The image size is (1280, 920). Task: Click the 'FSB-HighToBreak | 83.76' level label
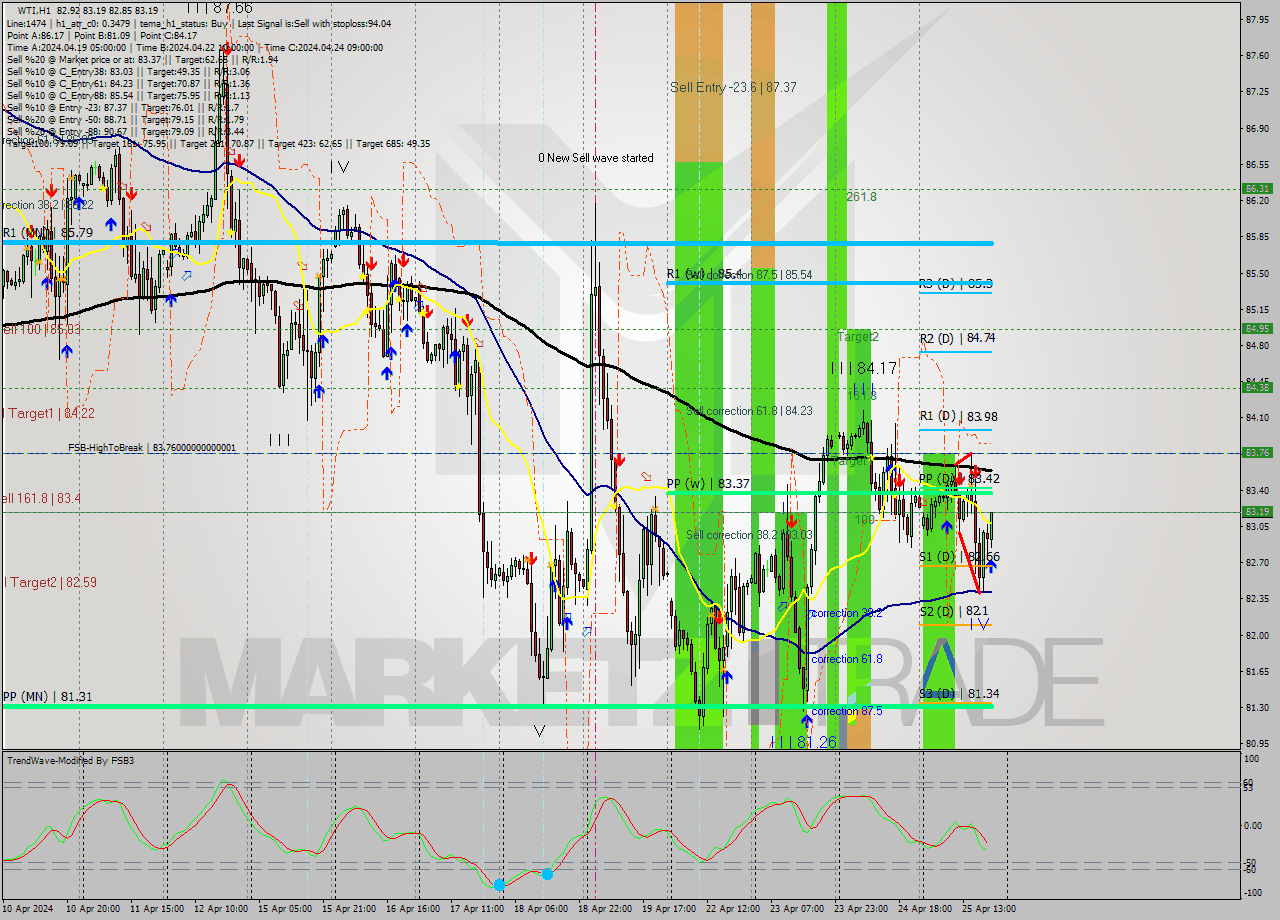tap(152, 448)
